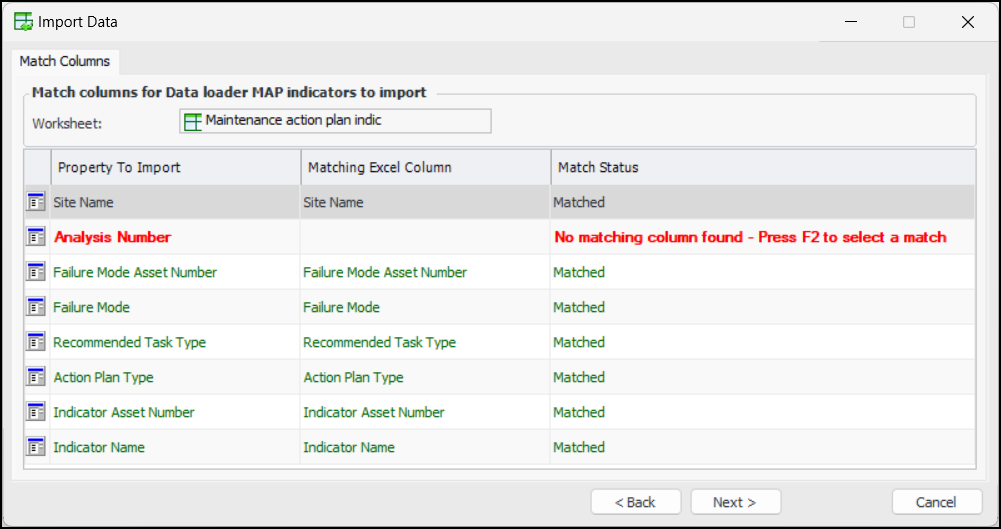Click the Site Name row icon
This screenshot has height=529, width=1001.
coord(37,202)
